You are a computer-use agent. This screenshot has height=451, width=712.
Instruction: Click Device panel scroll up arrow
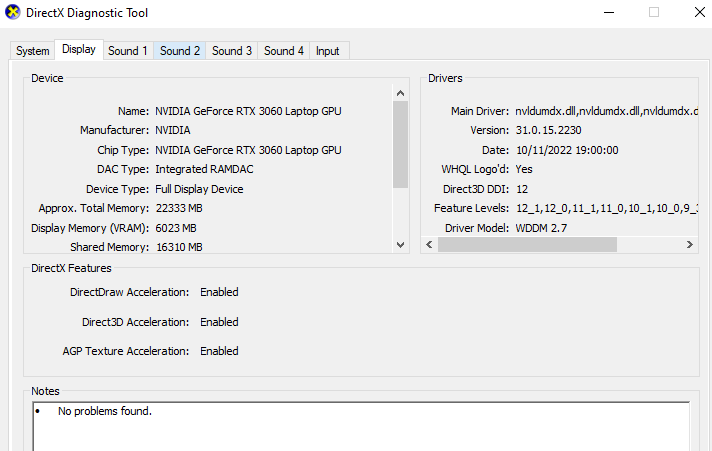400,93
